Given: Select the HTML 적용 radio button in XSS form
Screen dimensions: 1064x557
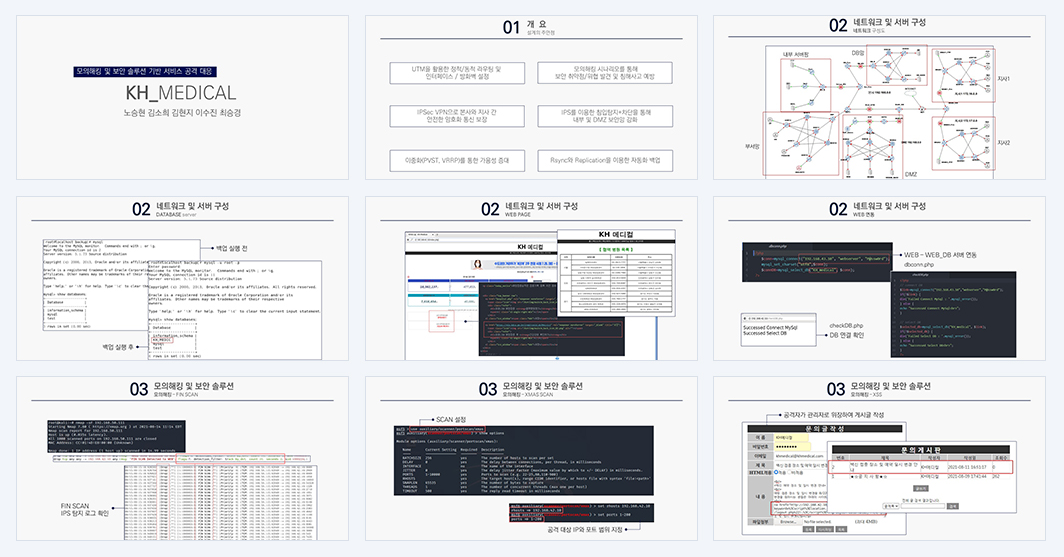Looking at the screenshot, I should click(776, 472).
